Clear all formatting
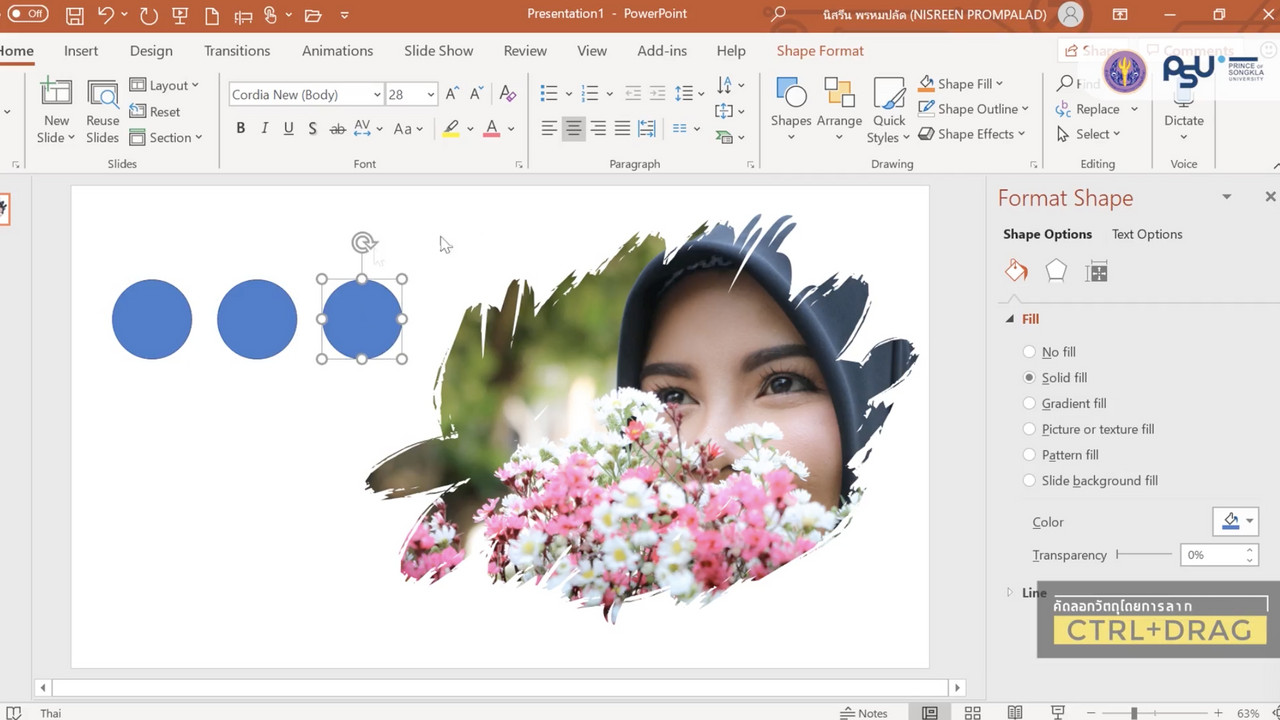Image resolution: width=1280 pixels, height=720 pixels. click(x=508, y=94)
